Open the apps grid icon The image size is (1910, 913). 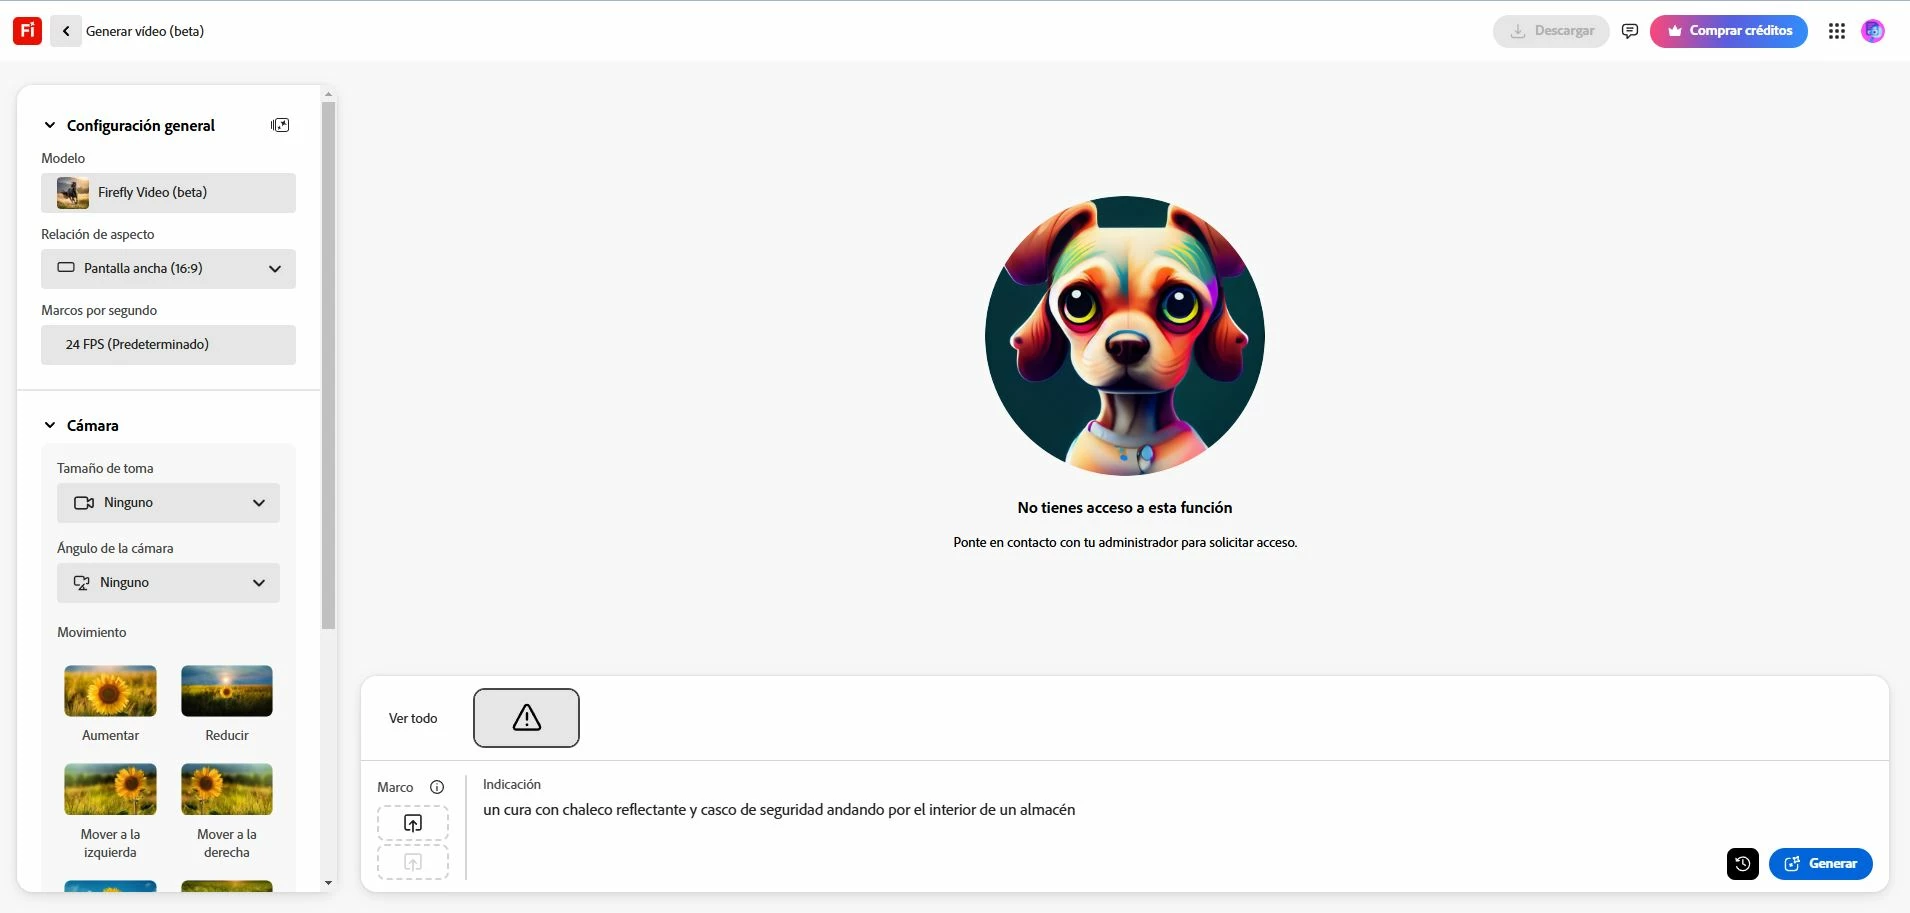pos(1837,31)
